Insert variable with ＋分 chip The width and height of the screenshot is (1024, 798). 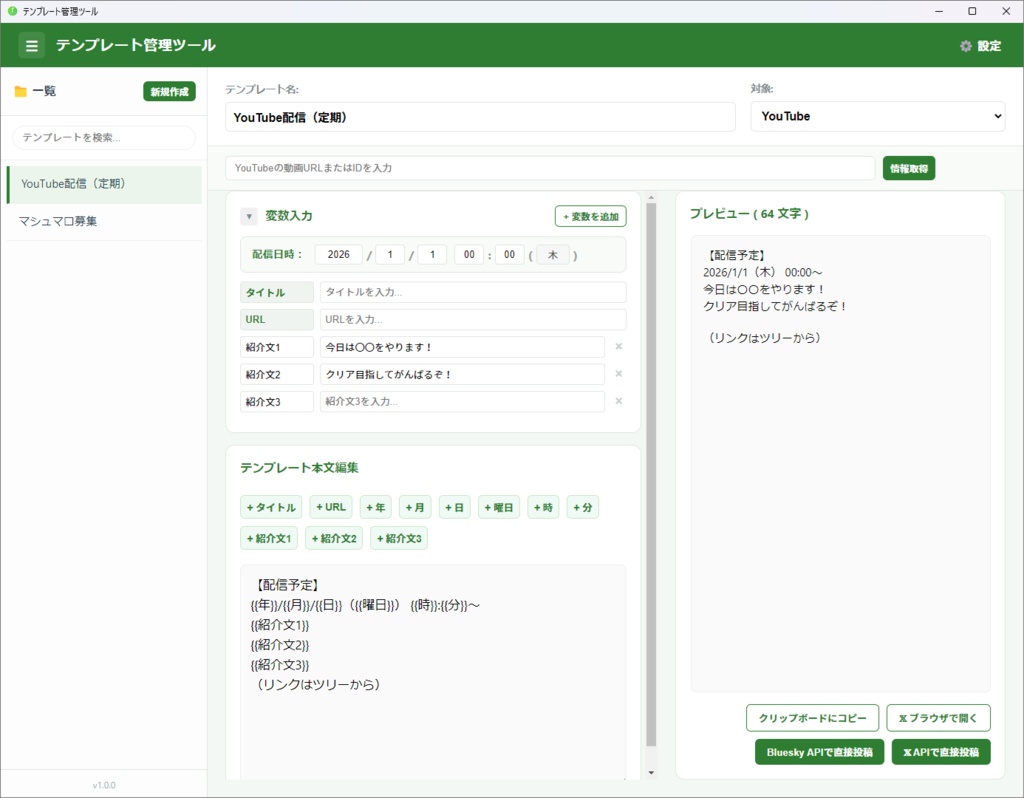[x=583, y=507]
